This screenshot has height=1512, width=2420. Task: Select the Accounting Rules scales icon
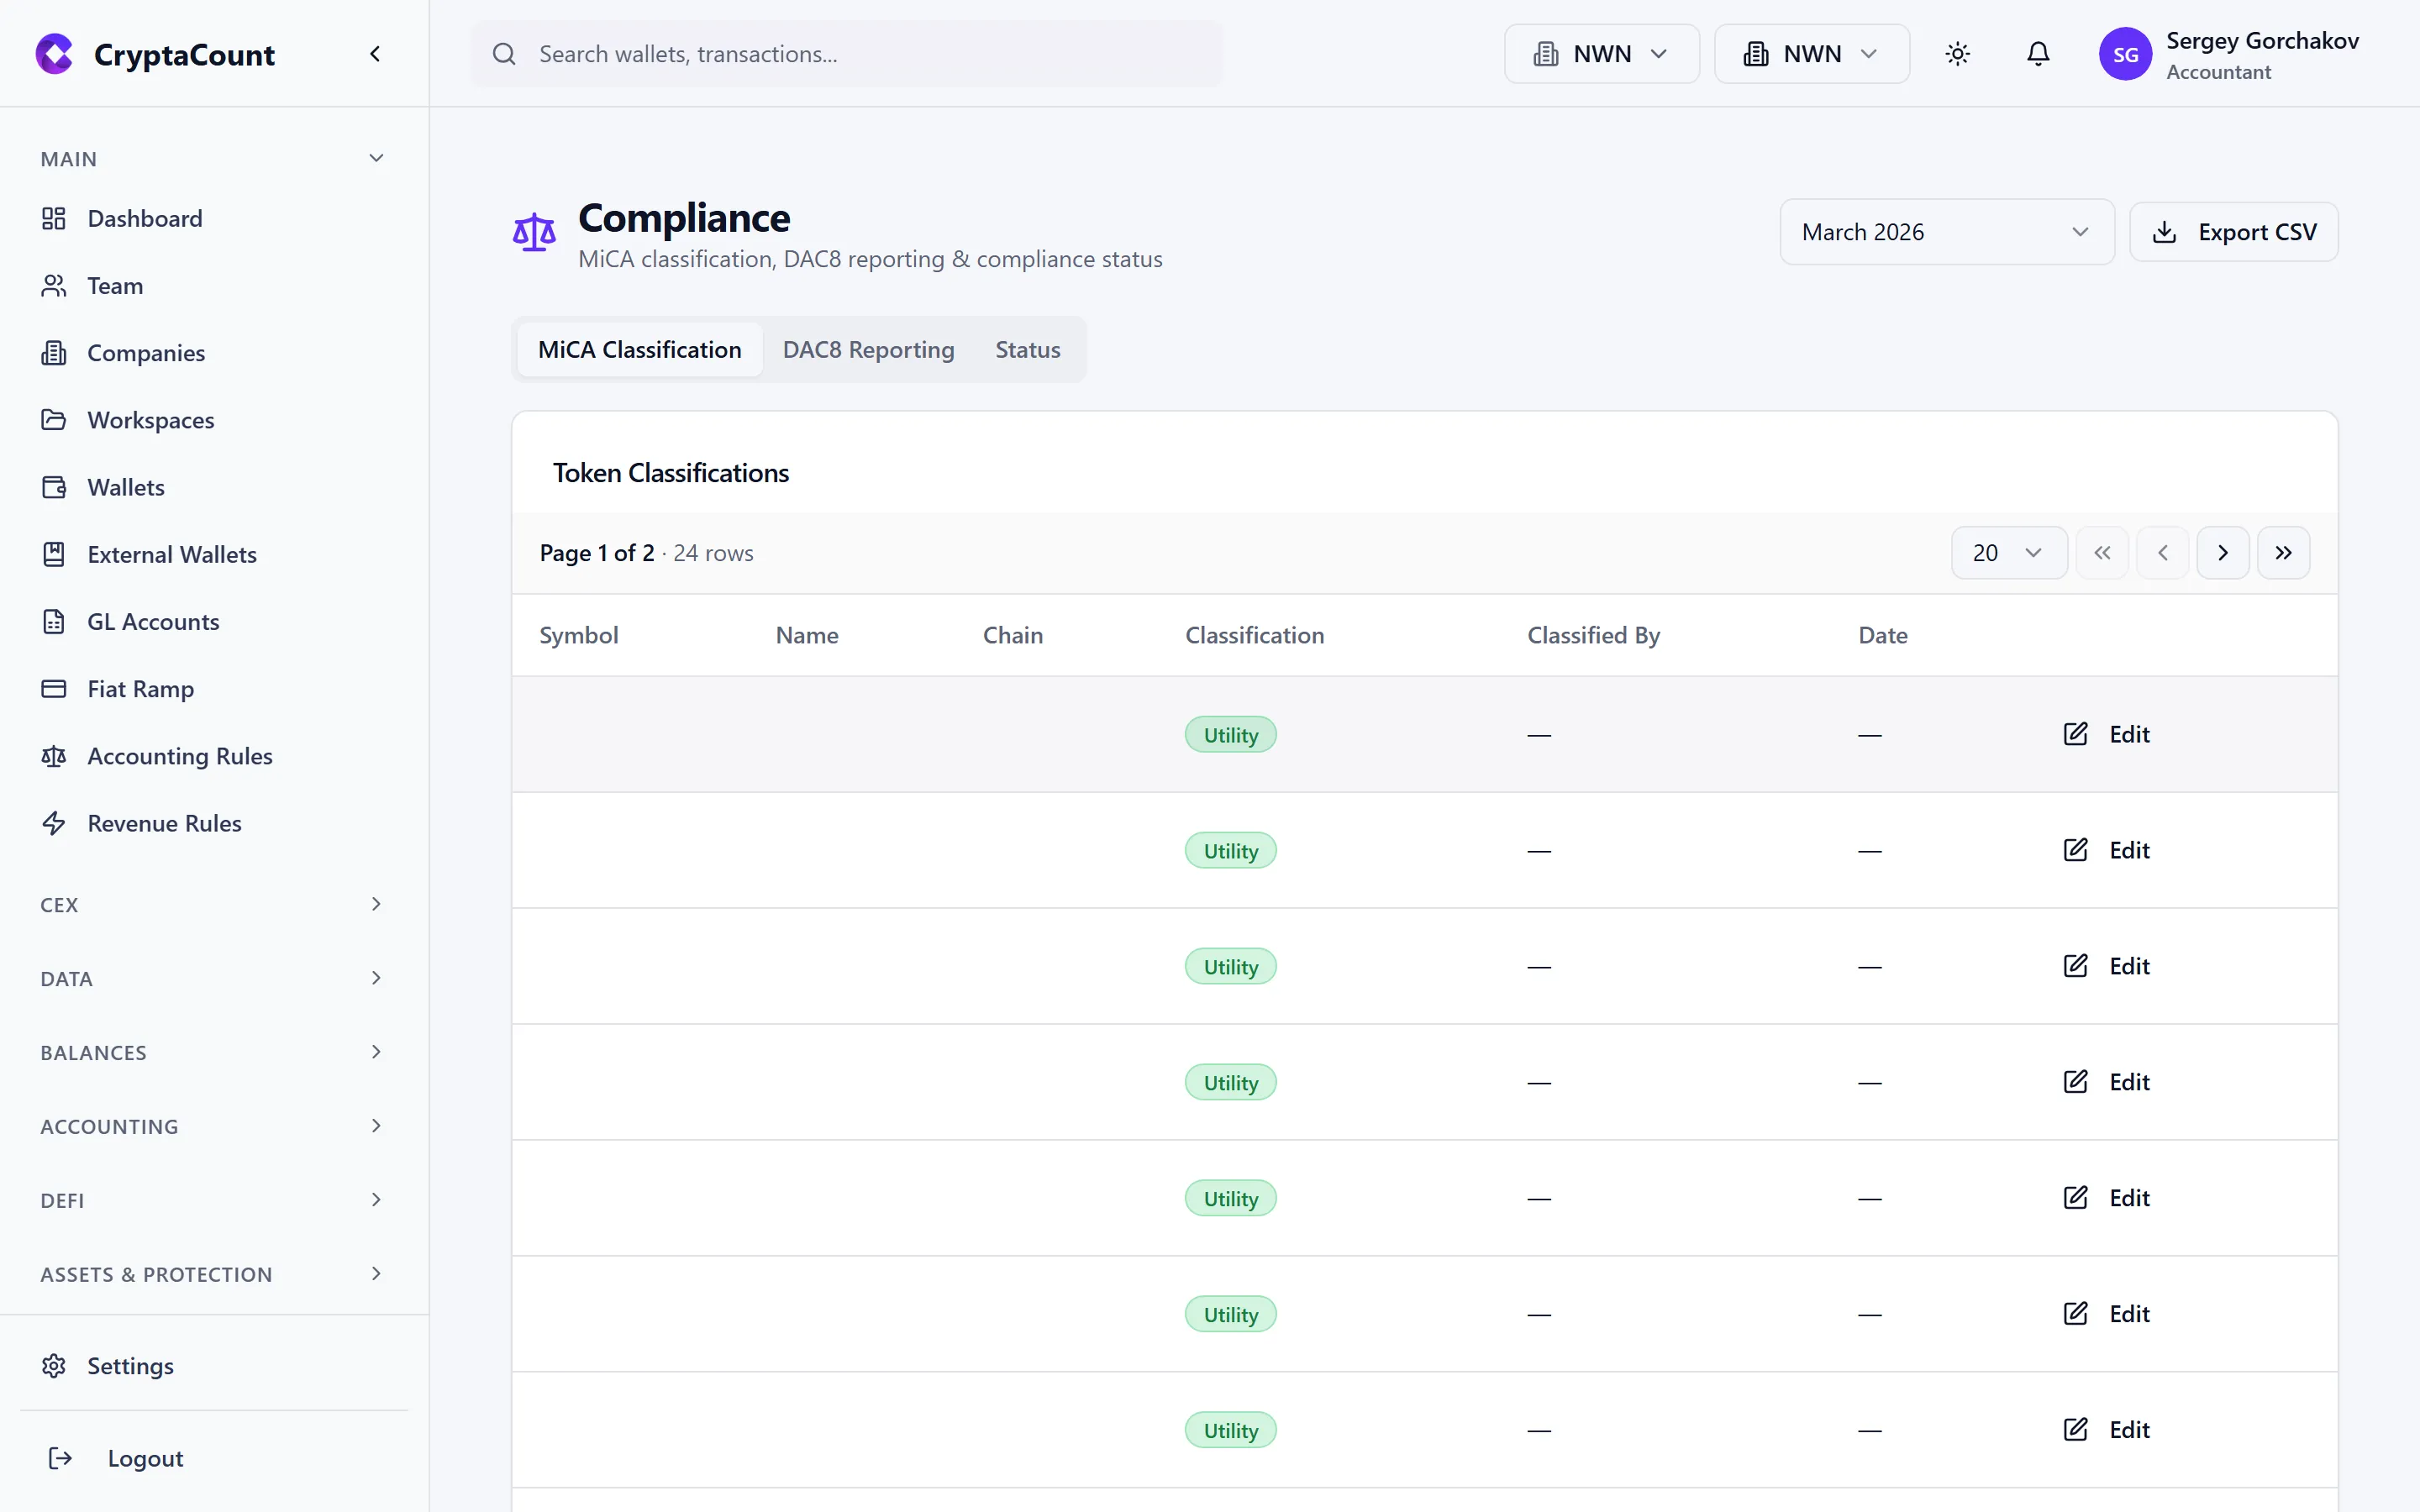pos(54,756)
